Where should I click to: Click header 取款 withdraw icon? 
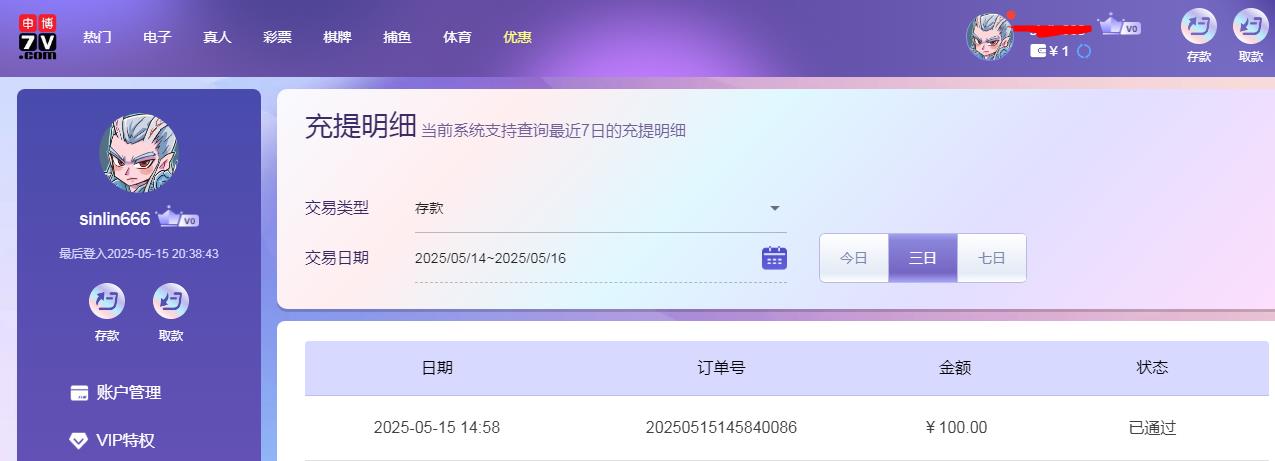tap(1251, 26)
